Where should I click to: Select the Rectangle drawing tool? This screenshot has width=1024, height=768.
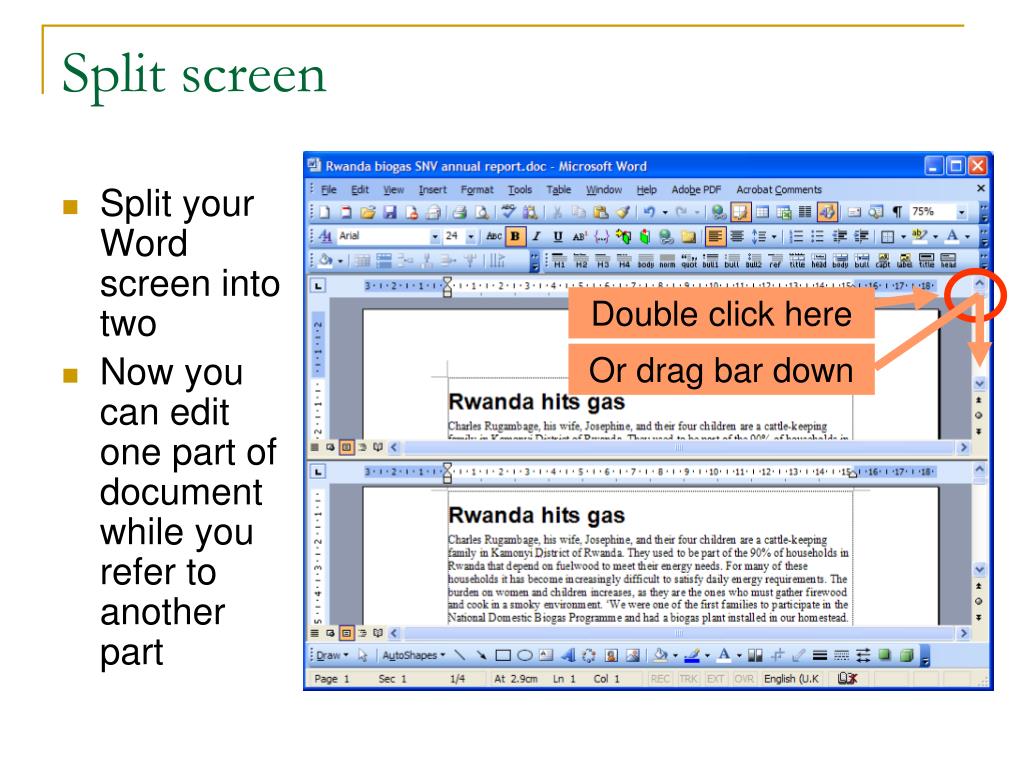click(503, 655)
